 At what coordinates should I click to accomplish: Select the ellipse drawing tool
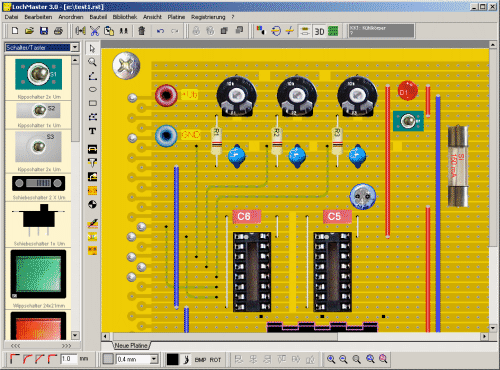92,89
